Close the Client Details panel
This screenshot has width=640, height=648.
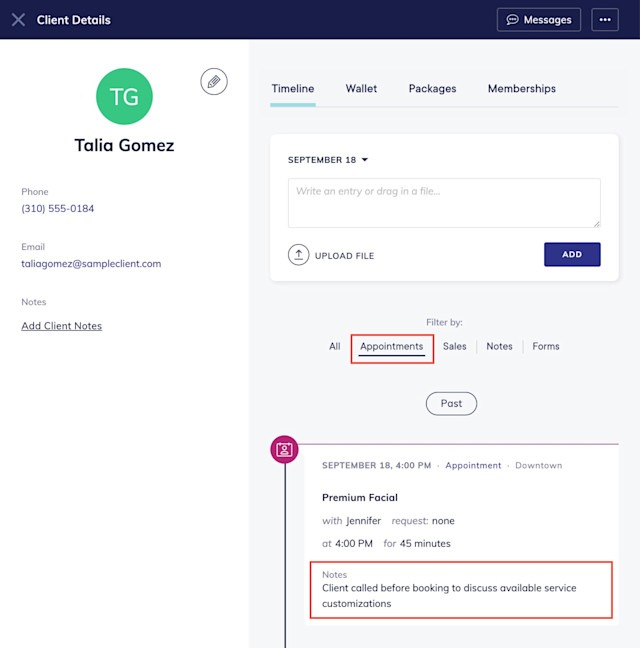[18, 20]
